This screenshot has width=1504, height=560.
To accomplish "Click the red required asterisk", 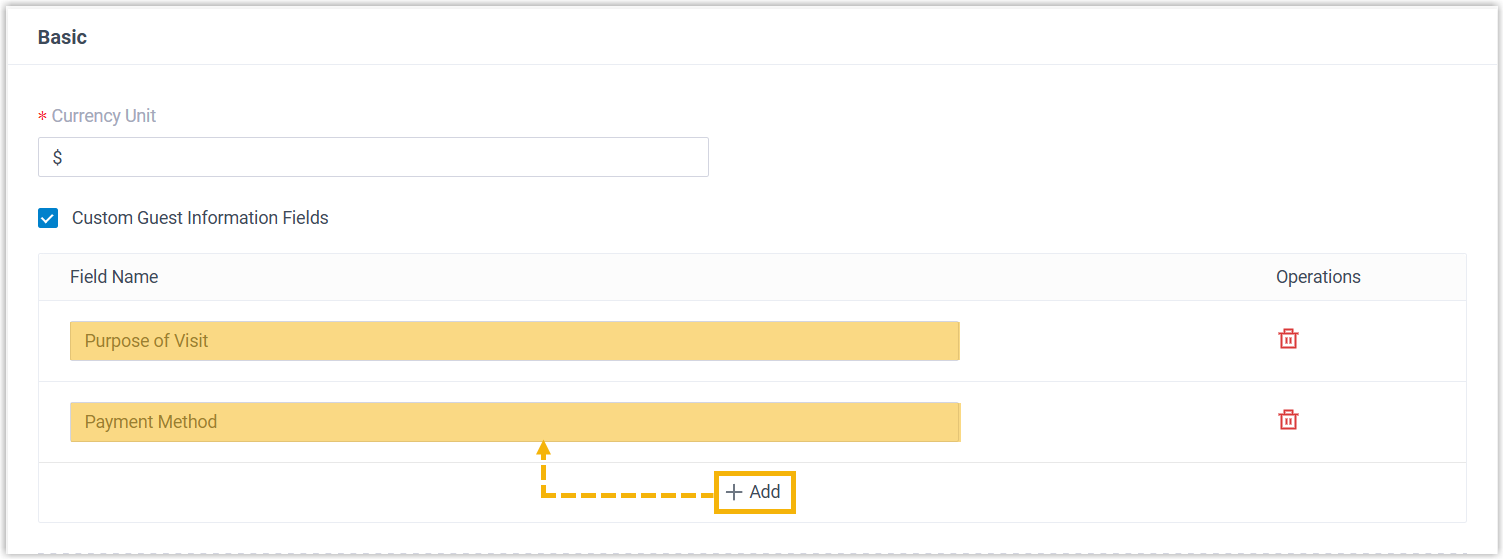I will click(42, 117).
